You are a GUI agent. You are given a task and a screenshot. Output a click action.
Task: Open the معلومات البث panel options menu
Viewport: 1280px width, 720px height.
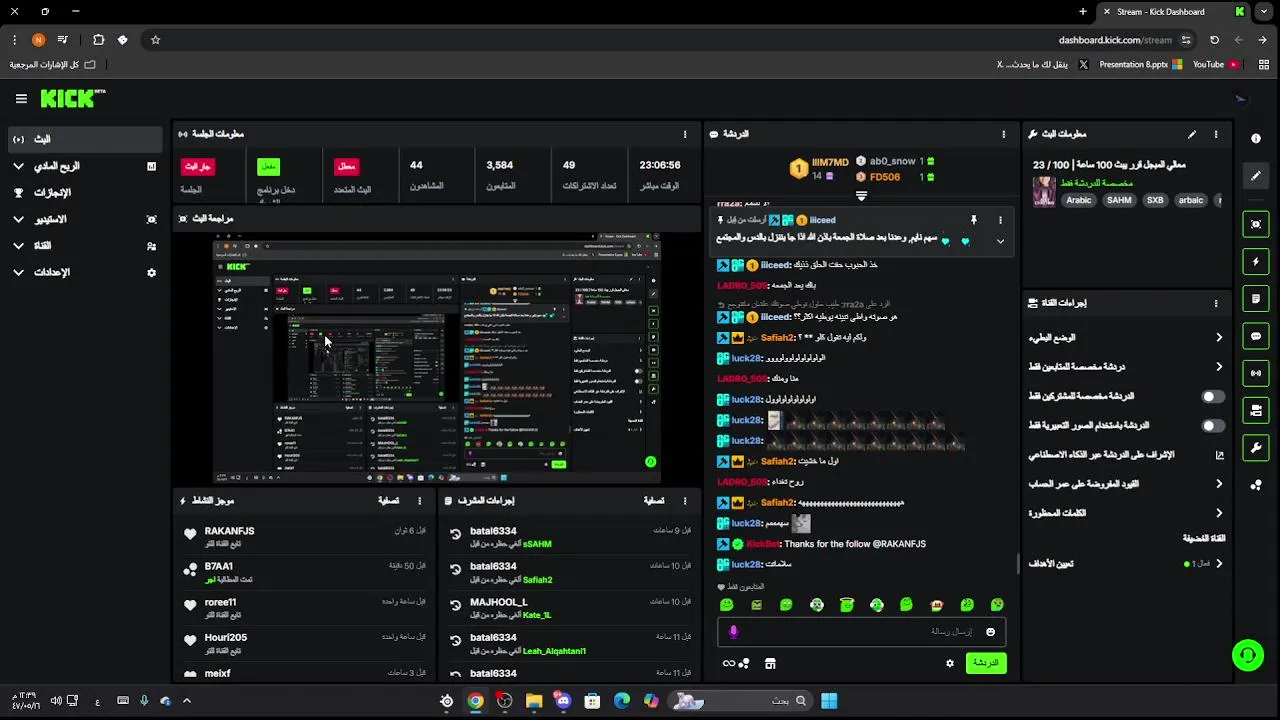pyautogui.click(x=1216, y=134)
